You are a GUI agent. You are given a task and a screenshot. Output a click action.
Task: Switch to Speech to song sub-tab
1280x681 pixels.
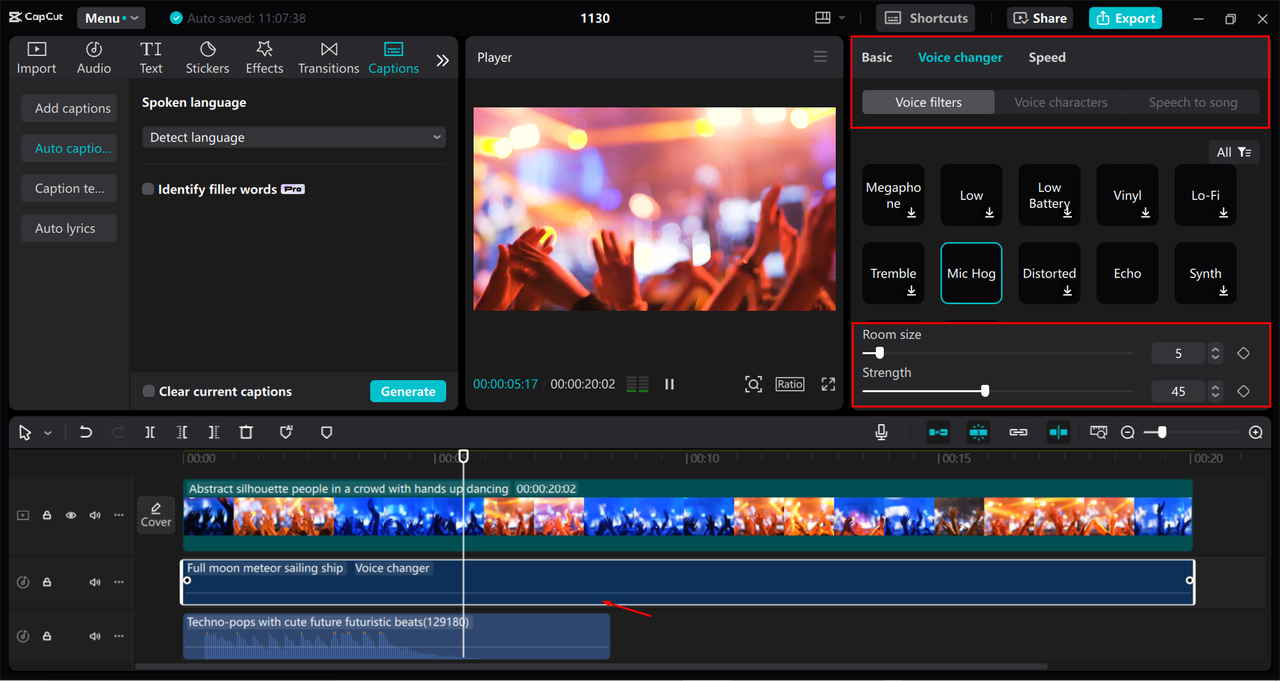(x=1193, y=102)
